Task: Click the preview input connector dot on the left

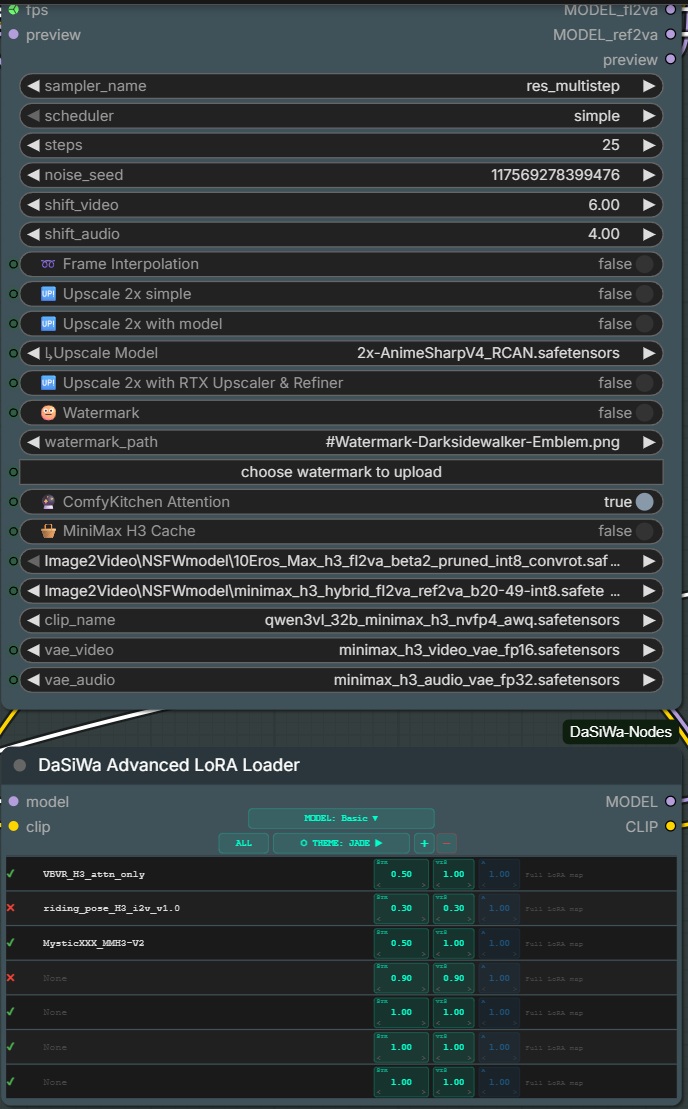Action: coord(13,34)
